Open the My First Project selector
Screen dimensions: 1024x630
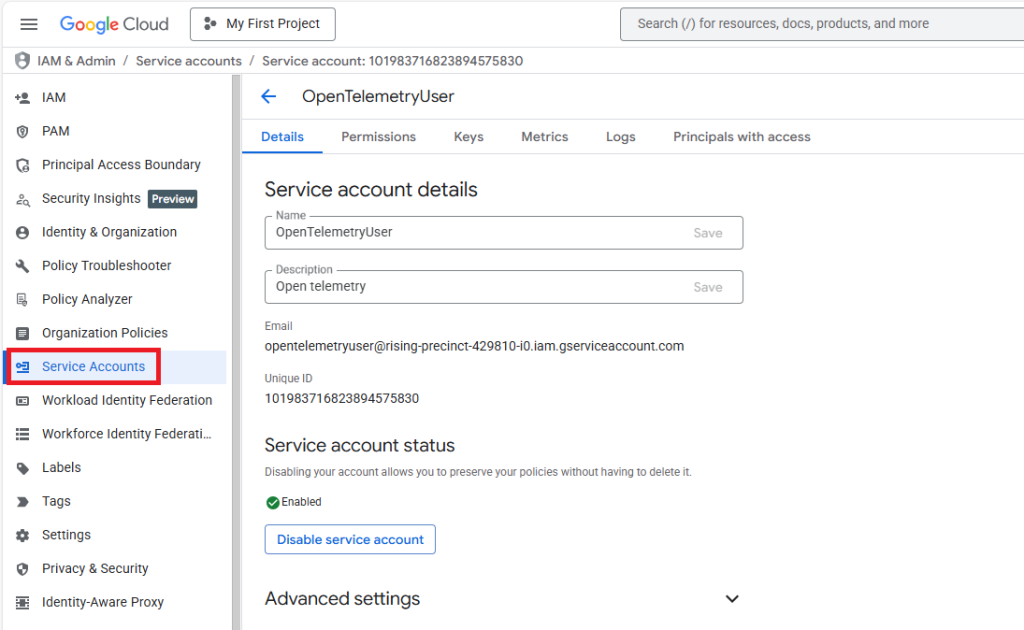click(262, 24)
